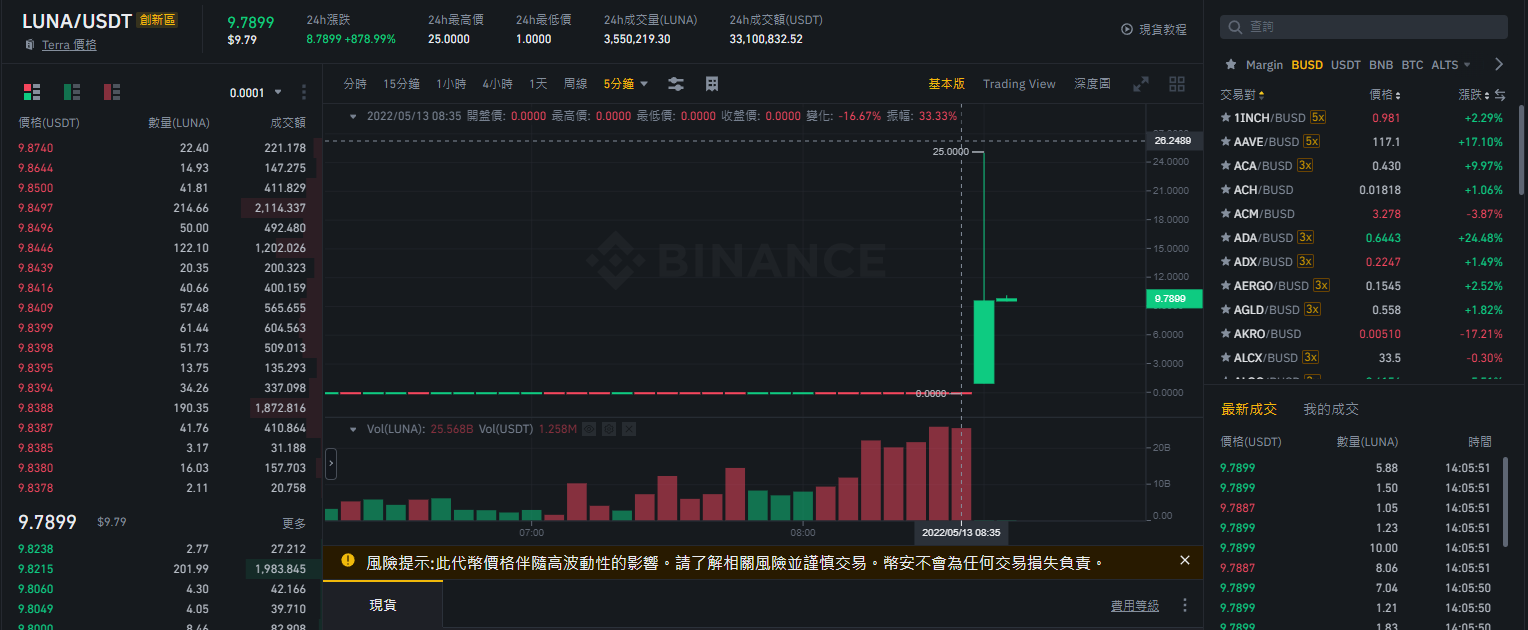Open chart settings sliders icon
Viewport: 1528px width, 630px height.
tap(676, 84)
